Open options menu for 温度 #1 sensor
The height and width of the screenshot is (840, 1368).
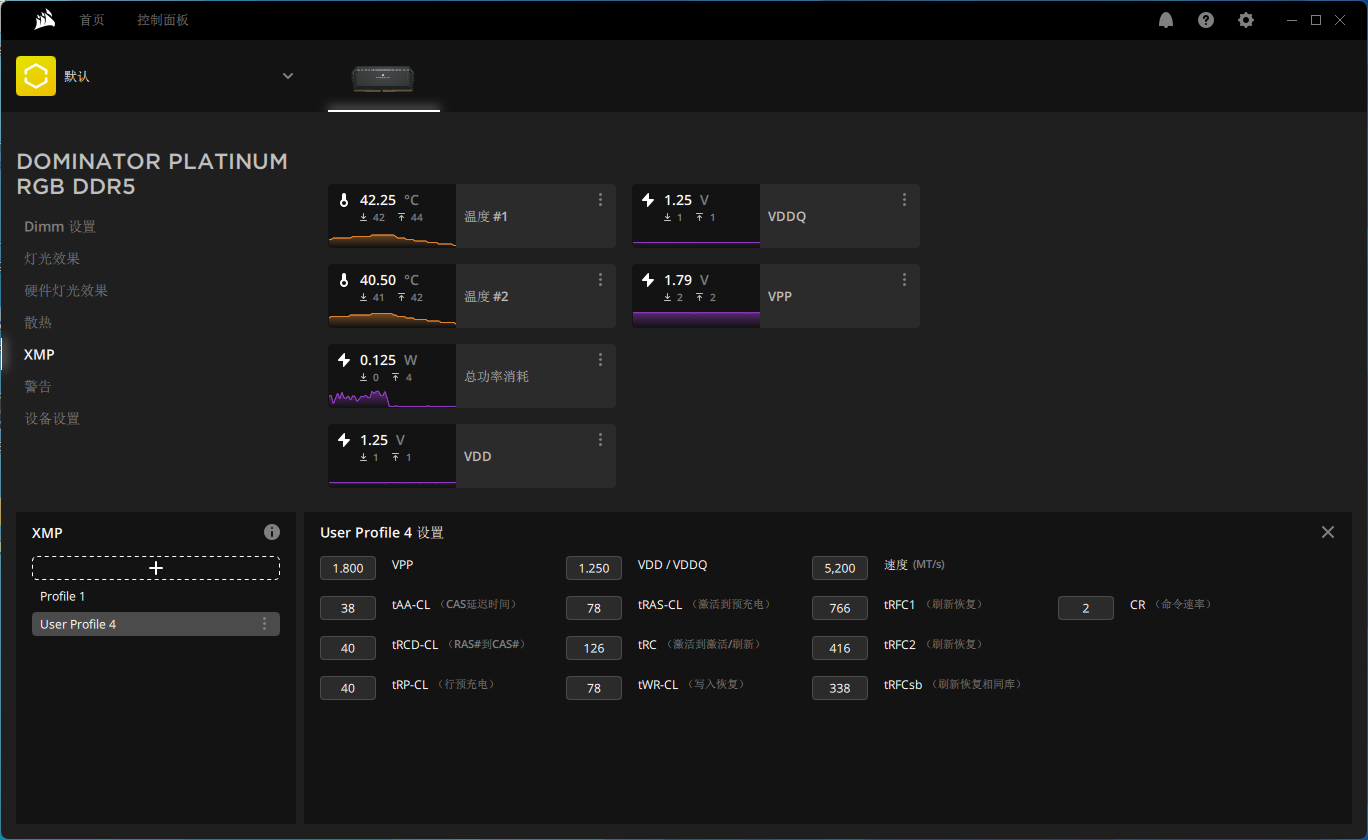pyautogui.click(x=600, y=200)
